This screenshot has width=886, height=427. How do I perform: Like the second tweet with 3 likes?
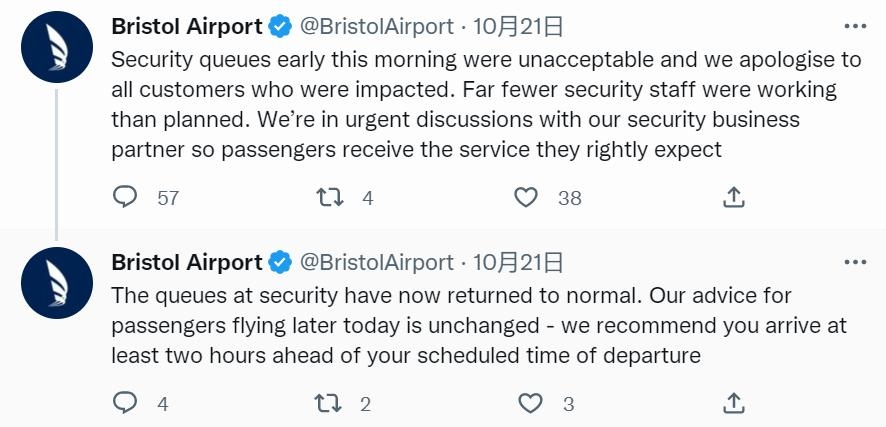coord(531,403)
